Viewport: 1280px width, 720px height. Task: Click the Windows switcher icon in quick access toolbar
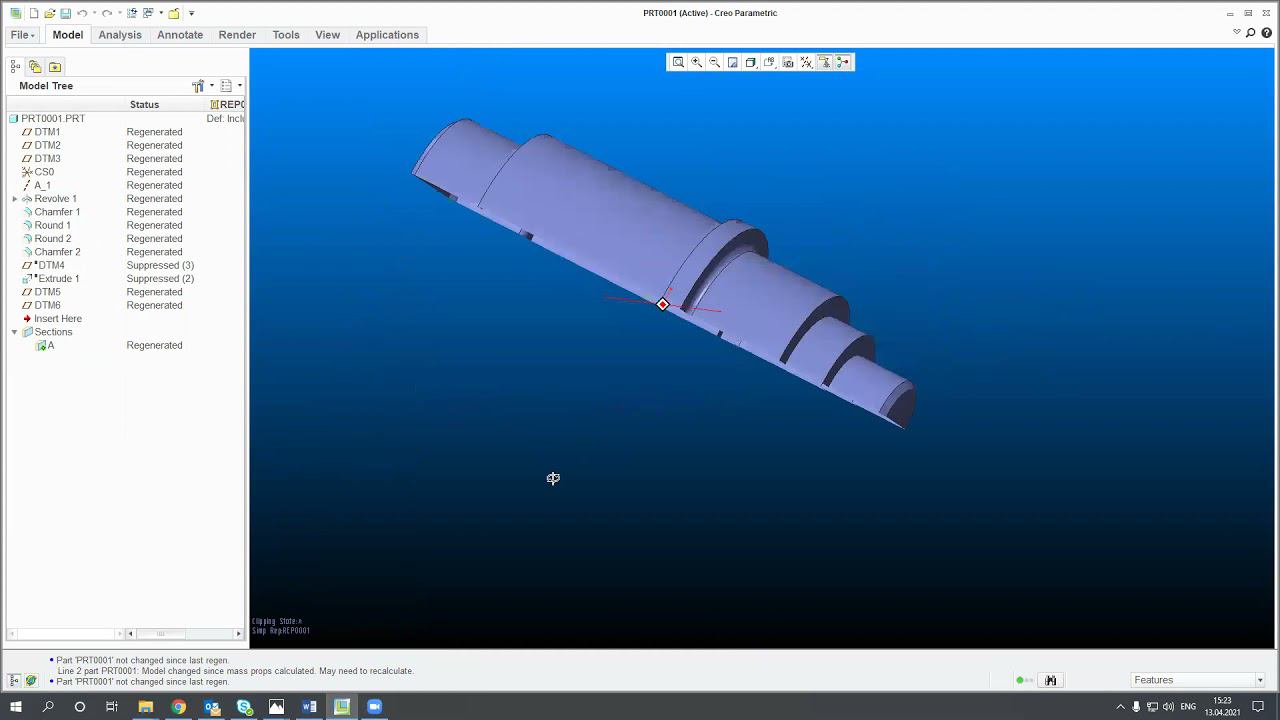pyautogui.click(x=148, y=13)
